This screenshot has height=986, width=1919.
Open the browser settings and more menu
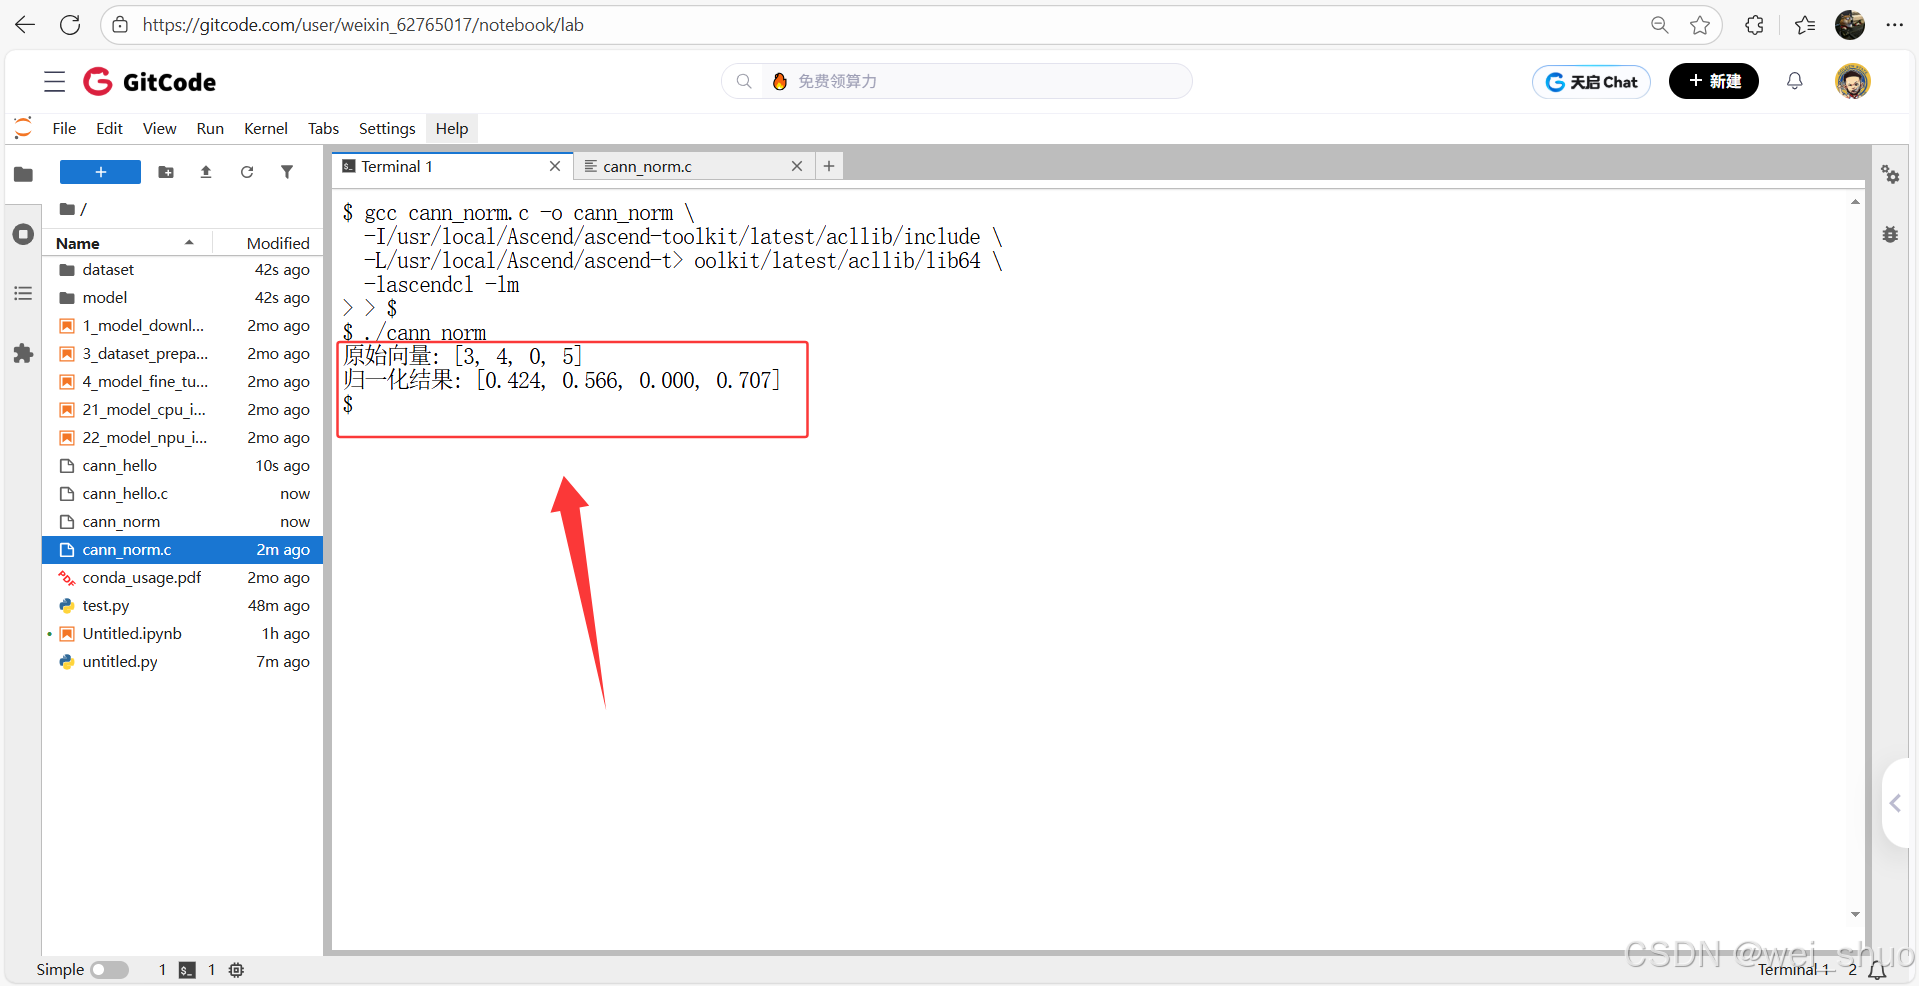1895,25
